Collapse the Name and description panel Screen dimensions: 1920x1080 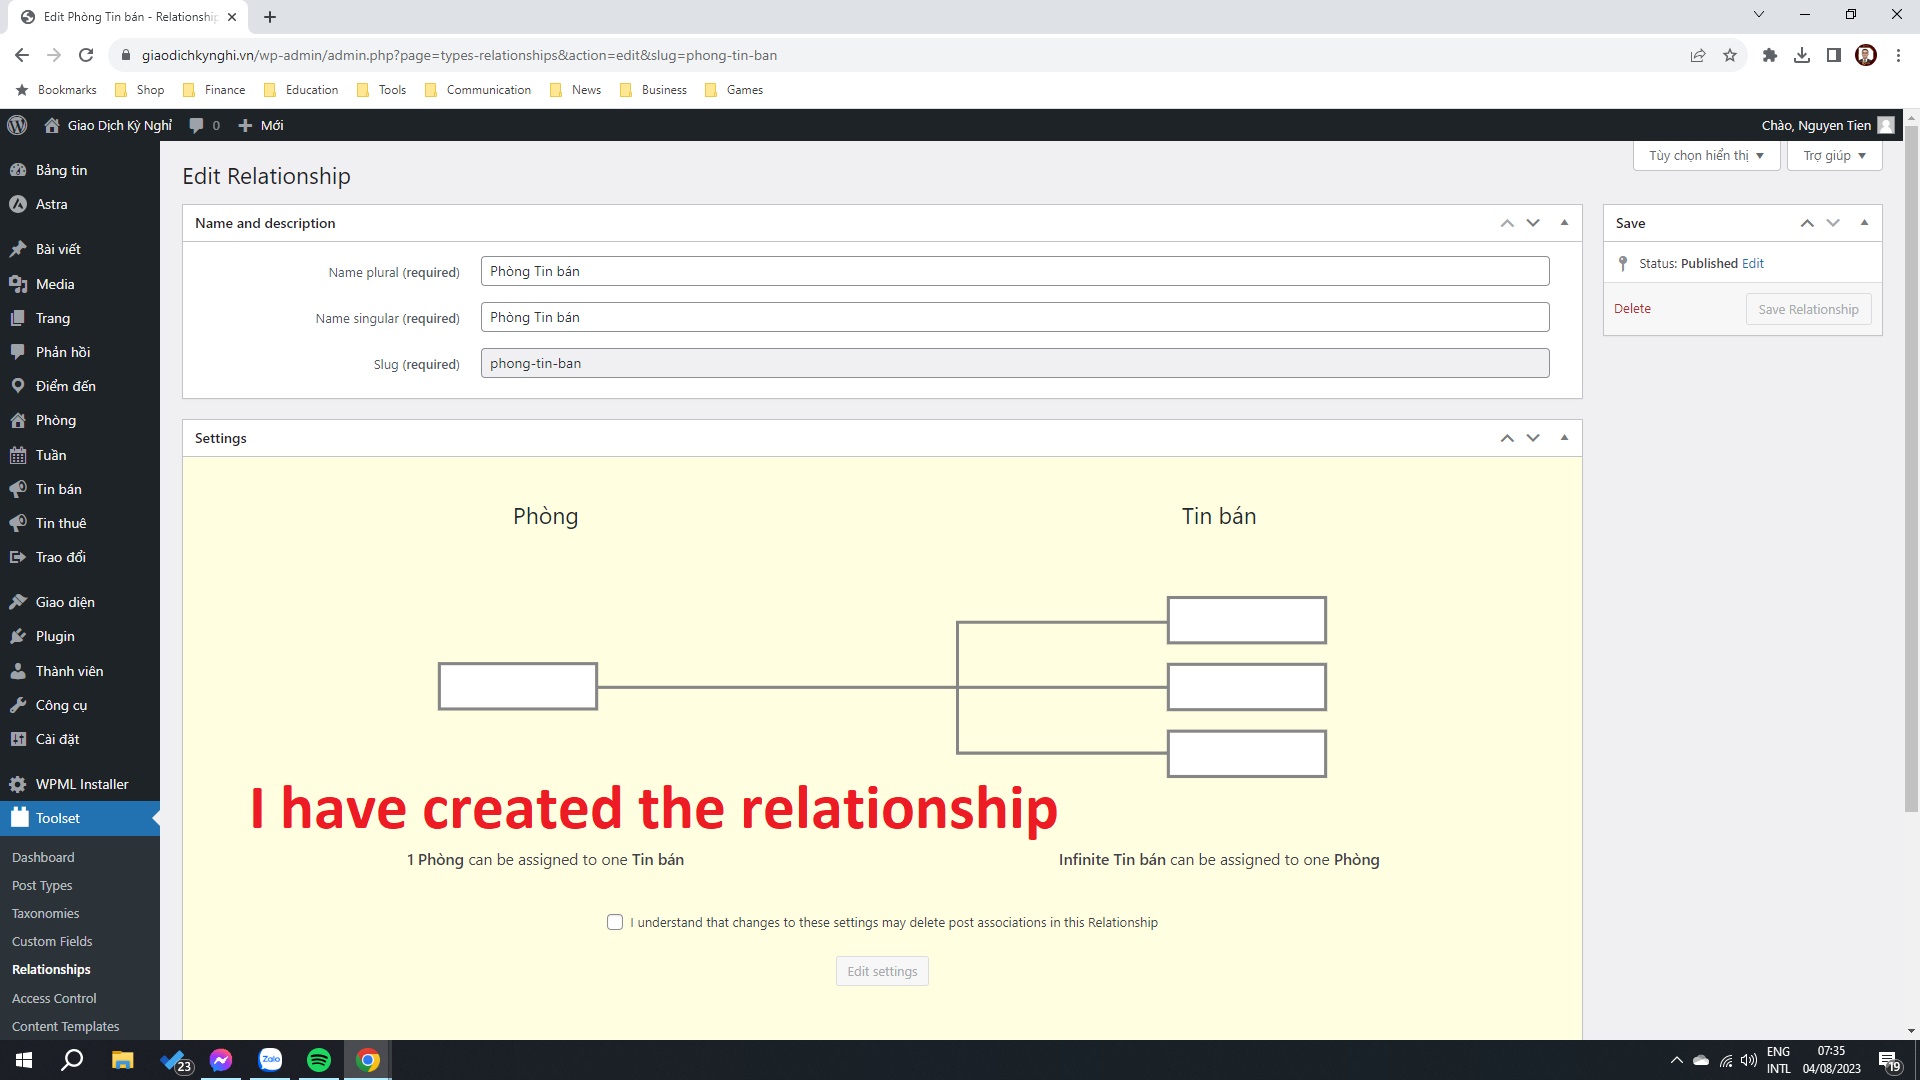(1564, 223)
